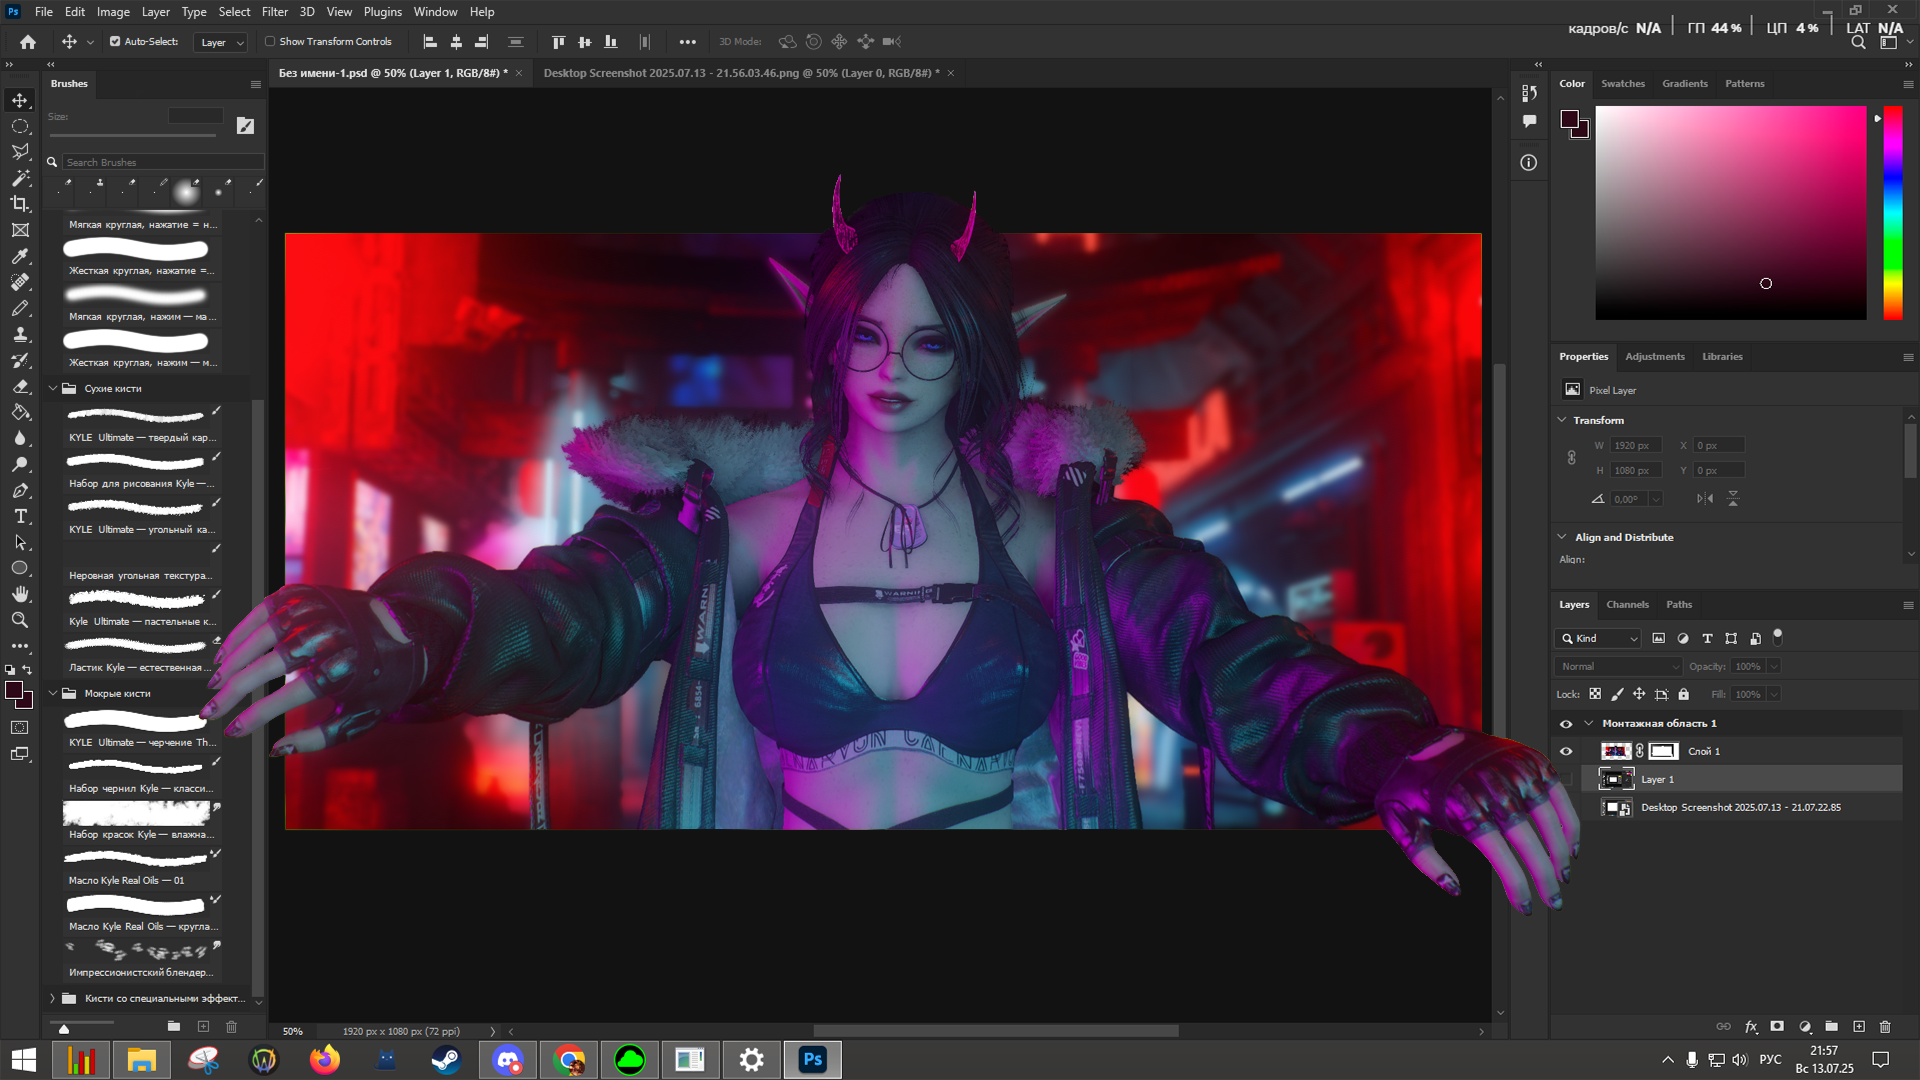Expand the Кисти со специальными эффектами folder
This screenshot has width=1920, height=1080.
(x=53, y=998)
